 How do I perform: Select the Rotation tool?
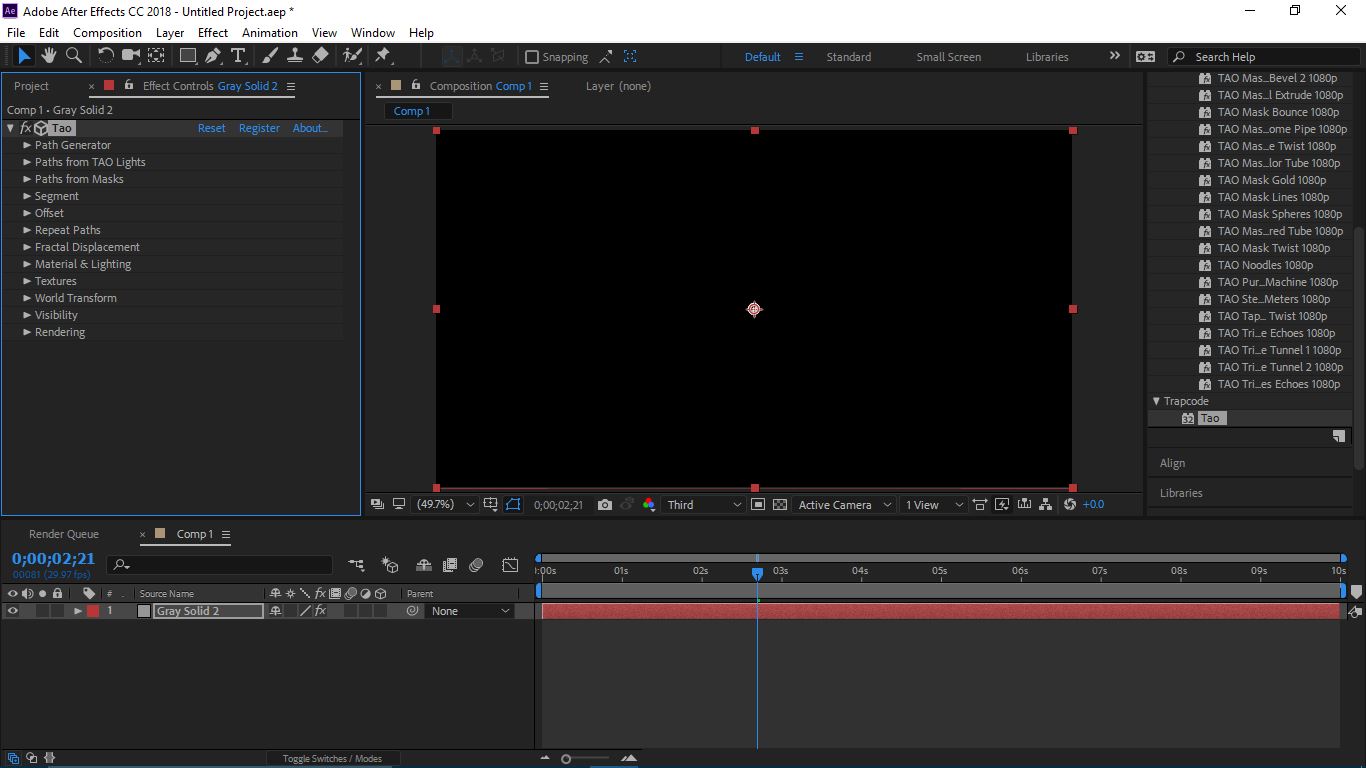click(105, 56)
